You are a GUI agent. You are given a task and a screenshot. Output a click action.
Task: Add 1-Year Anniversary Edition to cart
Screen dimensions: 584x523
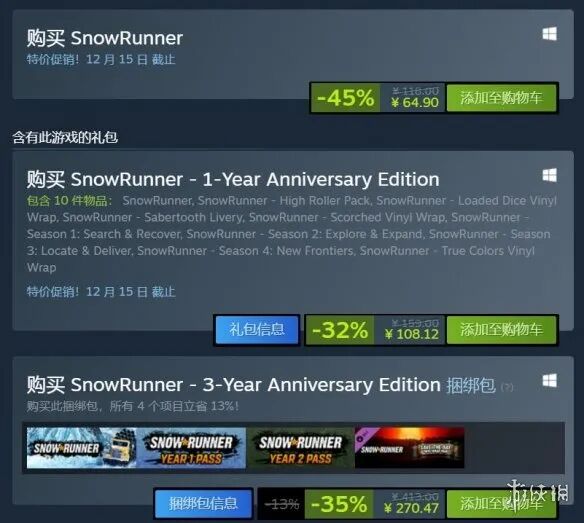tap(501, 330)
